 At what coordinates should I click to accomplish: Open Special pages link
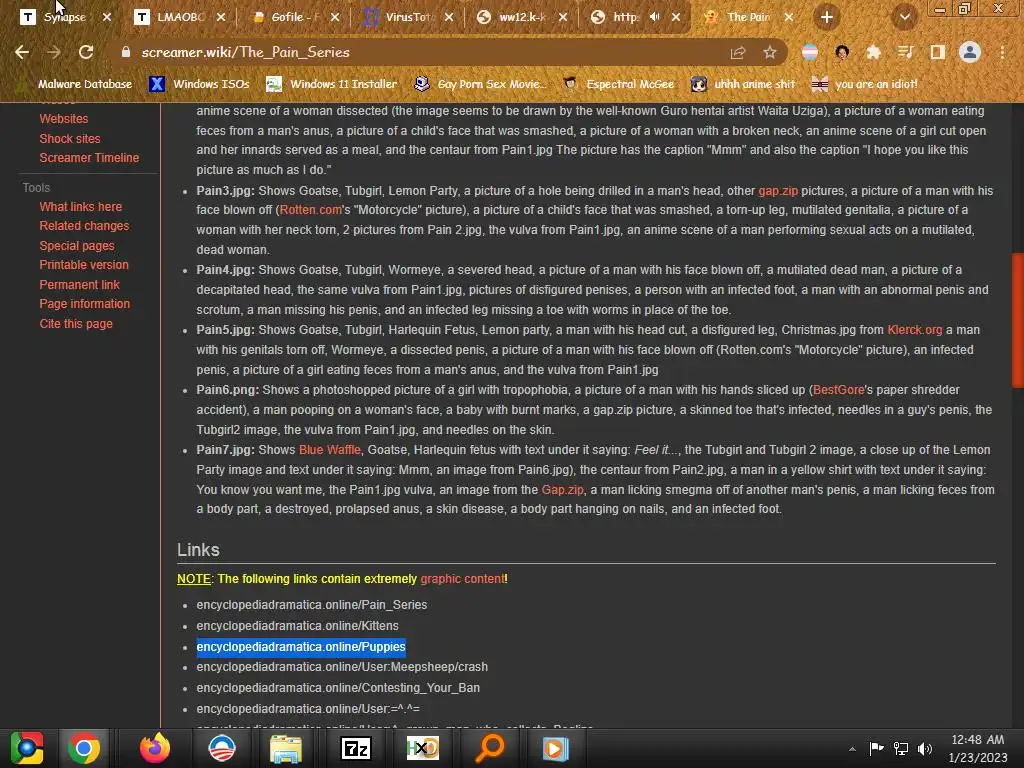coord(76,246)
